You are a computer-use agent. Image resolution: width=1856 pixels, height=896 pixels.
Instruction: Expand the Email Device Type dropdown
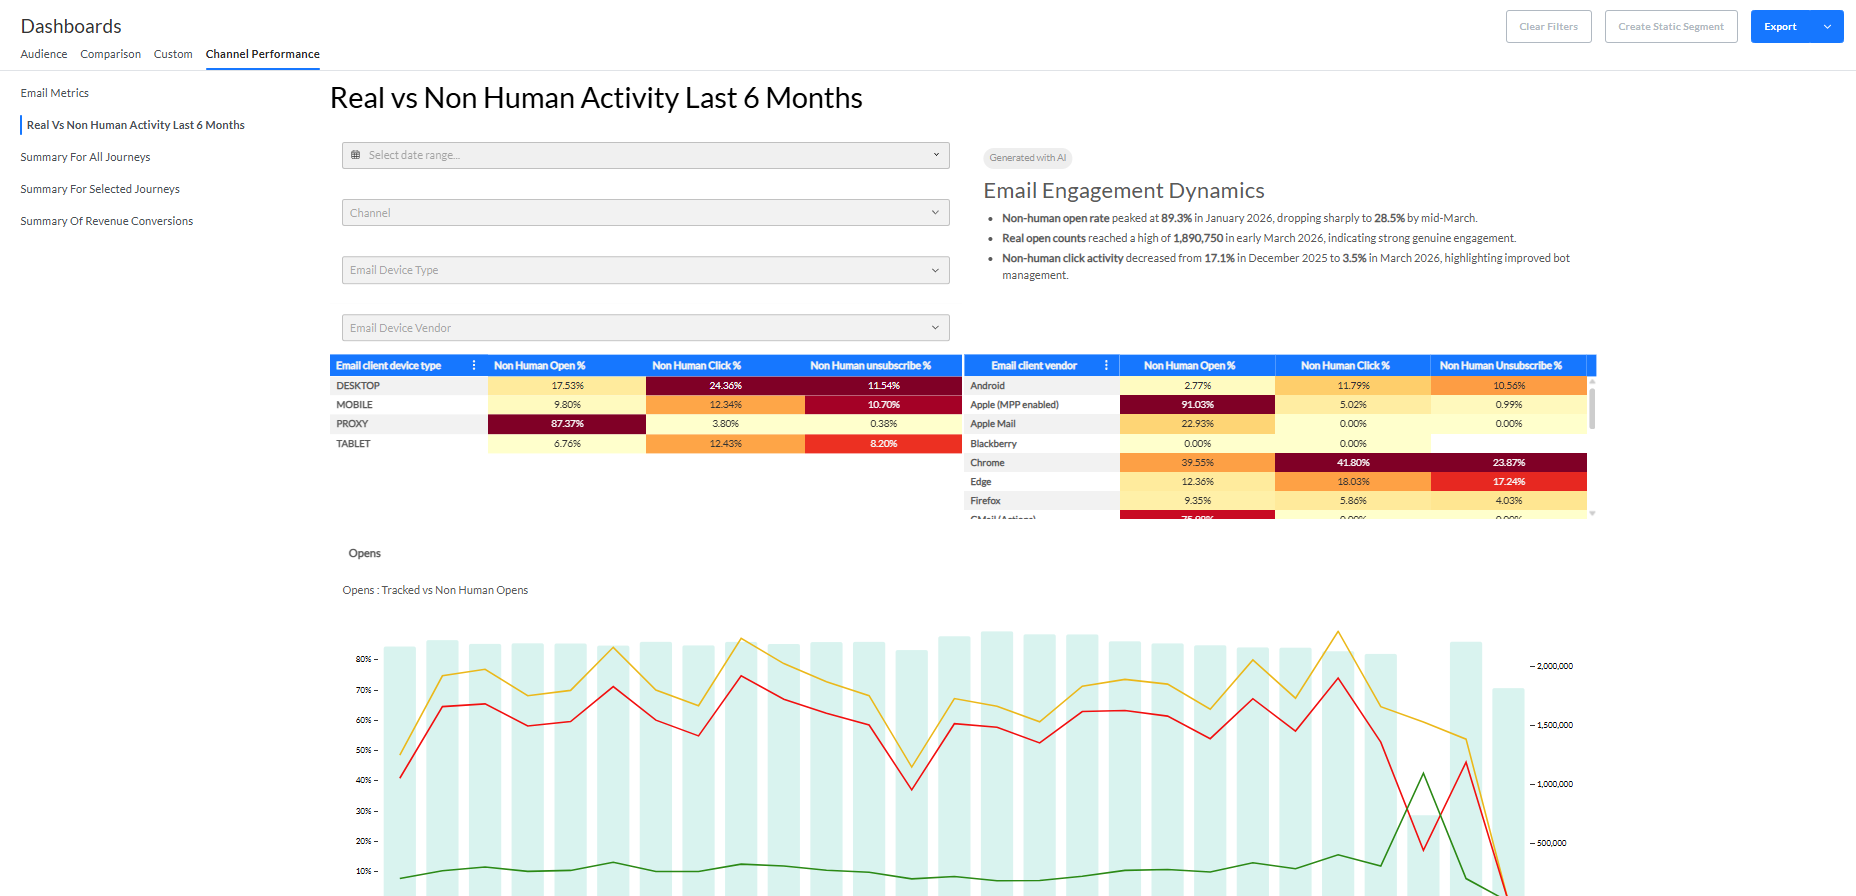tap(645, 270)
